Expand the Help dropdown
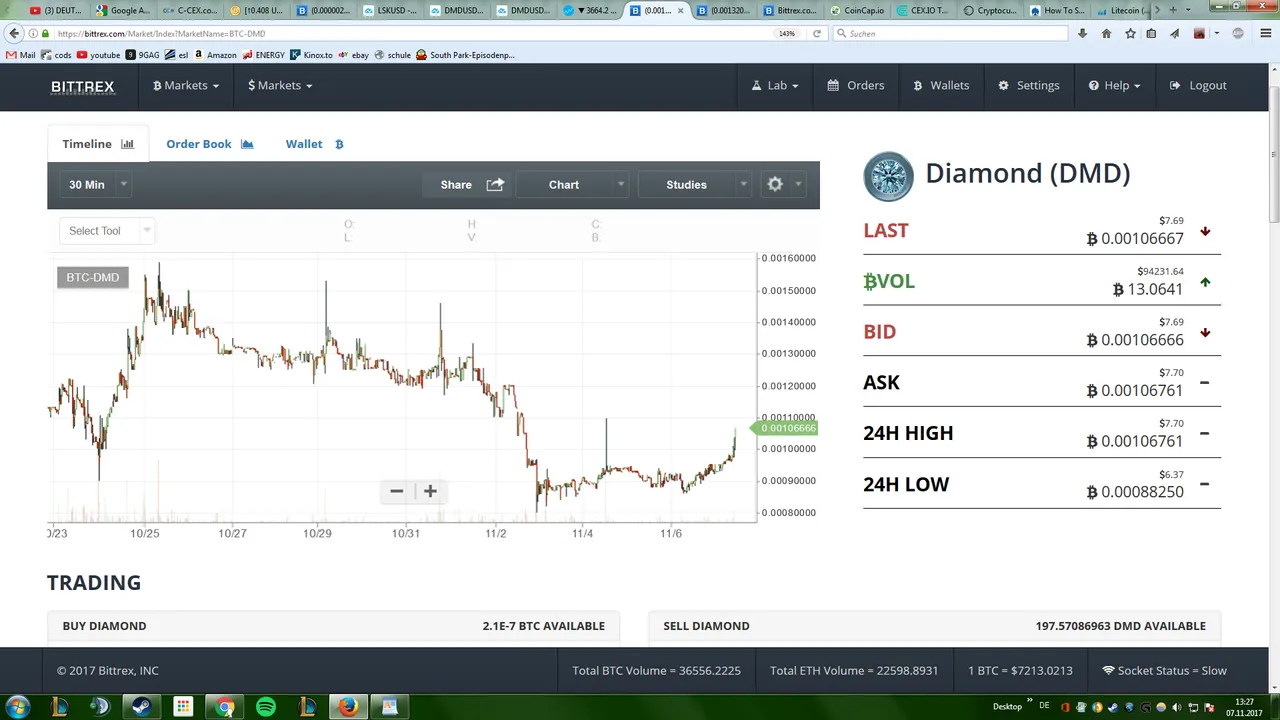Image resolution: width=1280 pixels, height=720 pixels. (1115, 85)
